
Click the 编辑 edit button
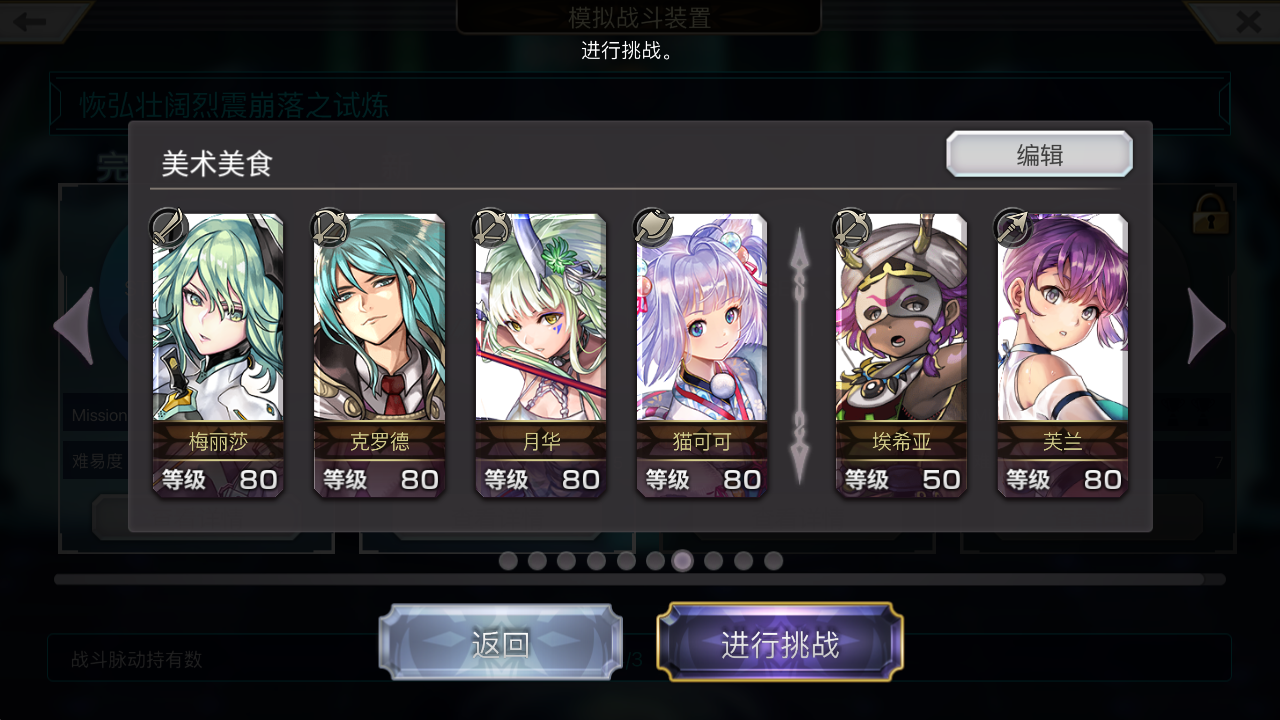click(1040, 154)
